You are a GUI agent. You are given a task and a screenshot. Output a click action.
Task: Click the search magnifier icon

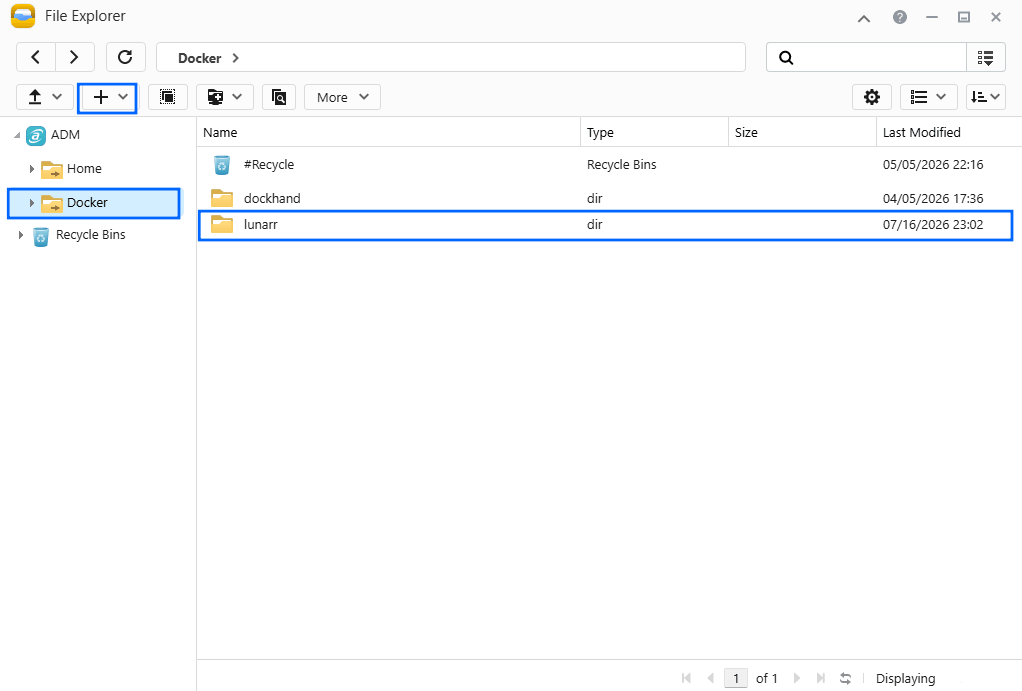click(x=786, y=58)
